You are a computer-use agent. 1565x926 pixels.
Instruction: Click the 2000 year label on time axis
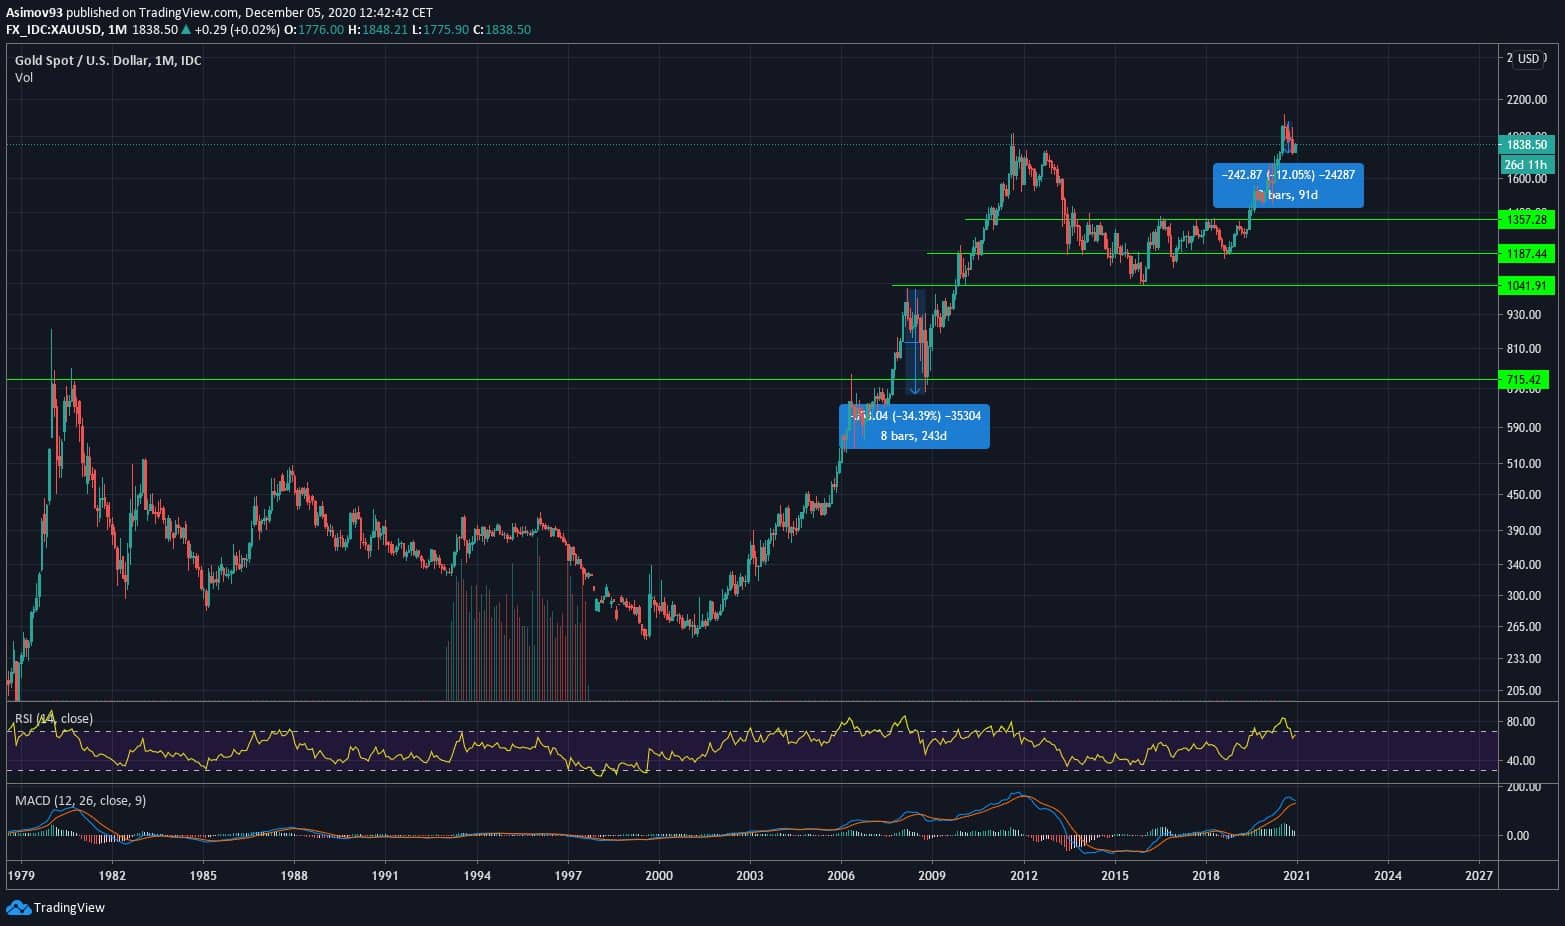click(659, 876)
